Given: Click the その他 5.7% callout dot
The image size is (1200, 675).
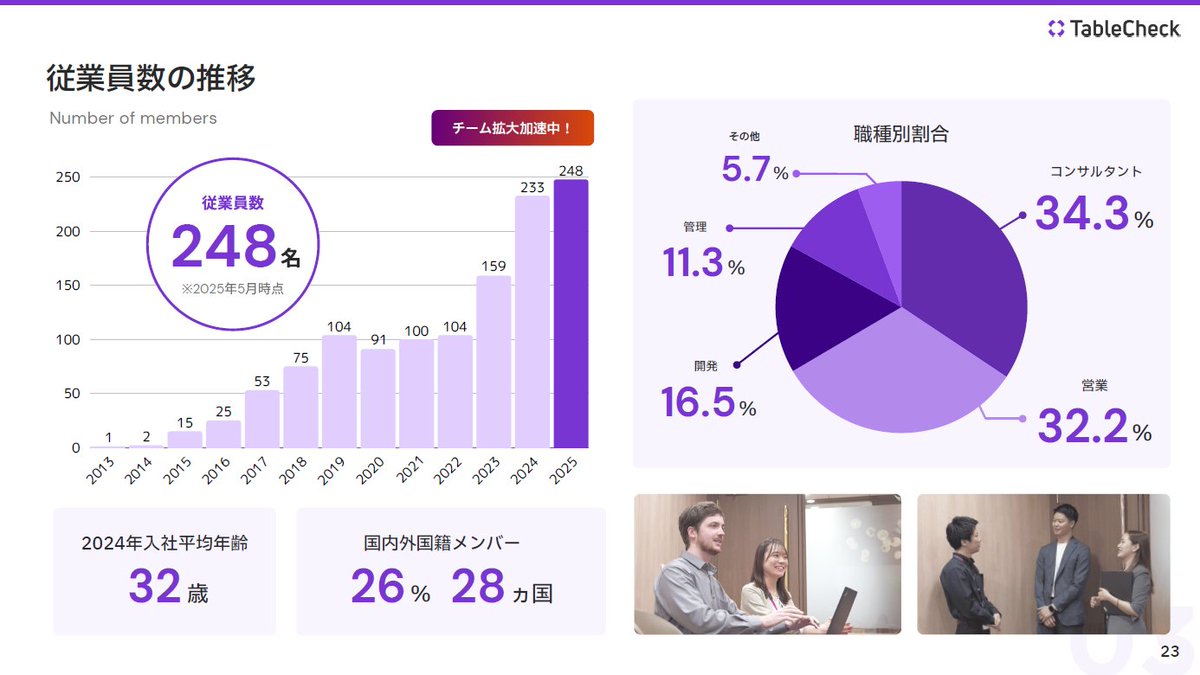Looking at the screenshot, I should [x=796, y=172].
